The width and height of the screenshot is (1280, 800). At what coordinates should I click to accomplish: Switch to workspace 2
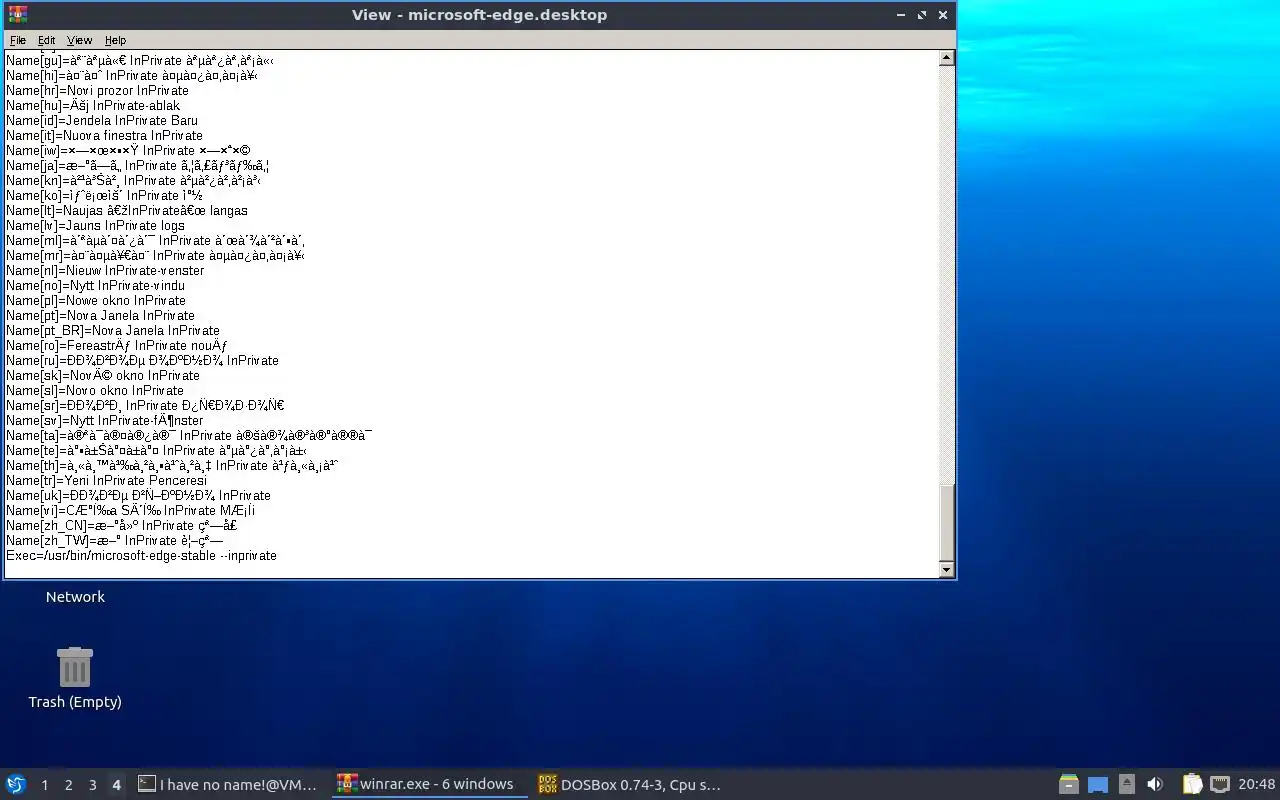click(x=68, y=785)
